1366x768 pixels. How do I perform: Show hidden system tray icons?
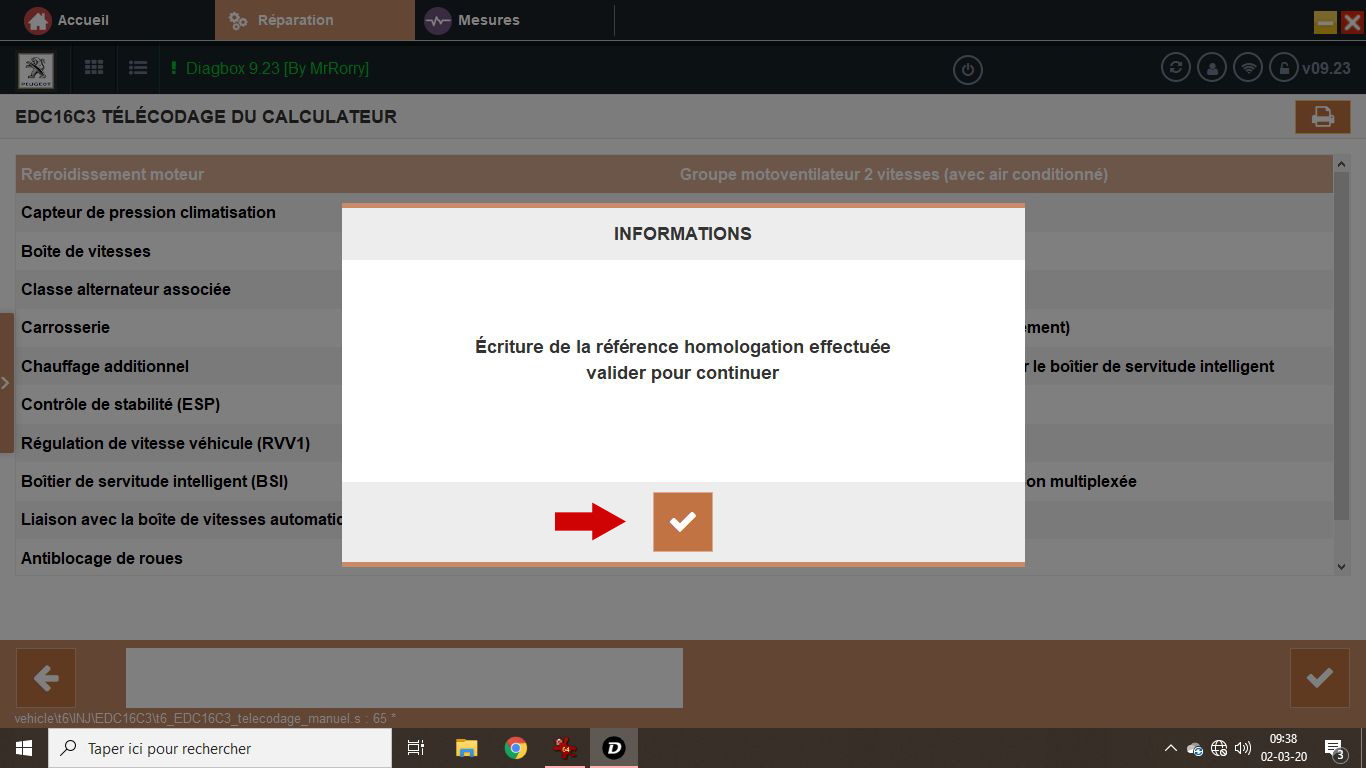tap(1171, 748)
